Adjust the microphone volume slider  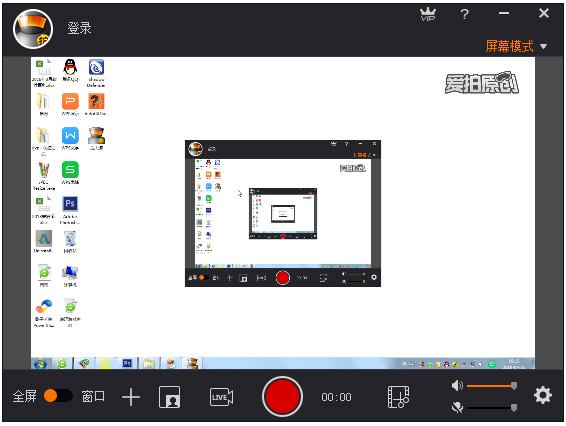point(492,408)
